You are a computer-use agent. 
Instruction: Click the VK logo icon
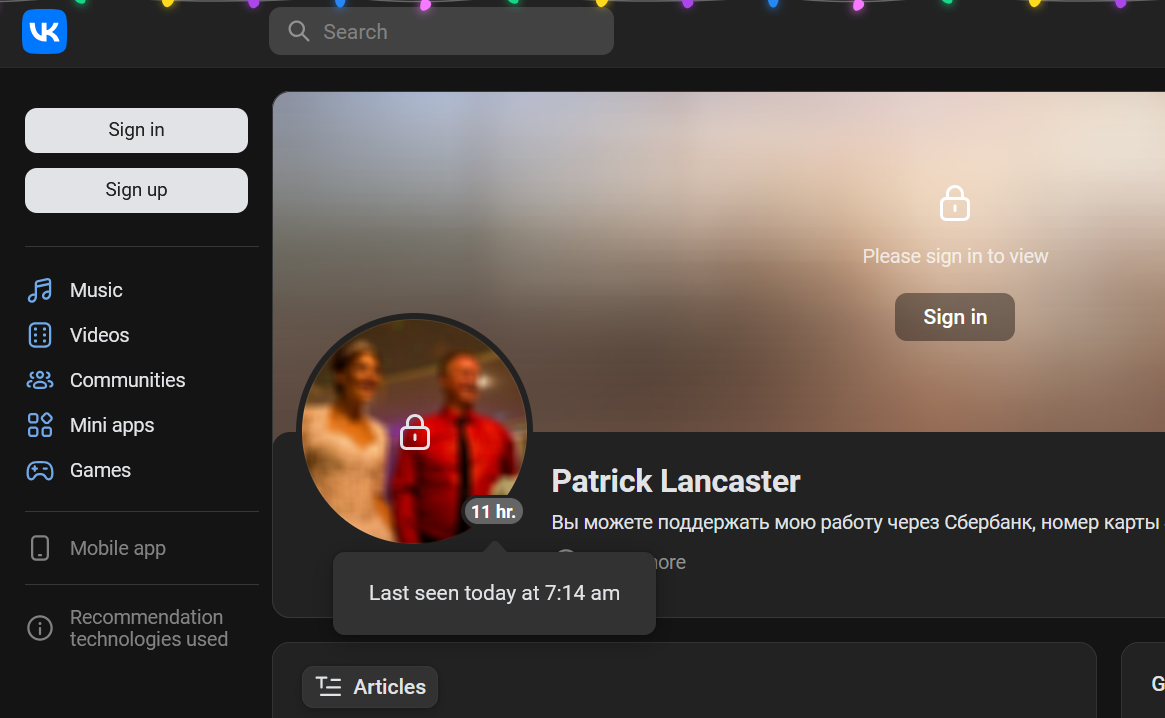(45, 32)
